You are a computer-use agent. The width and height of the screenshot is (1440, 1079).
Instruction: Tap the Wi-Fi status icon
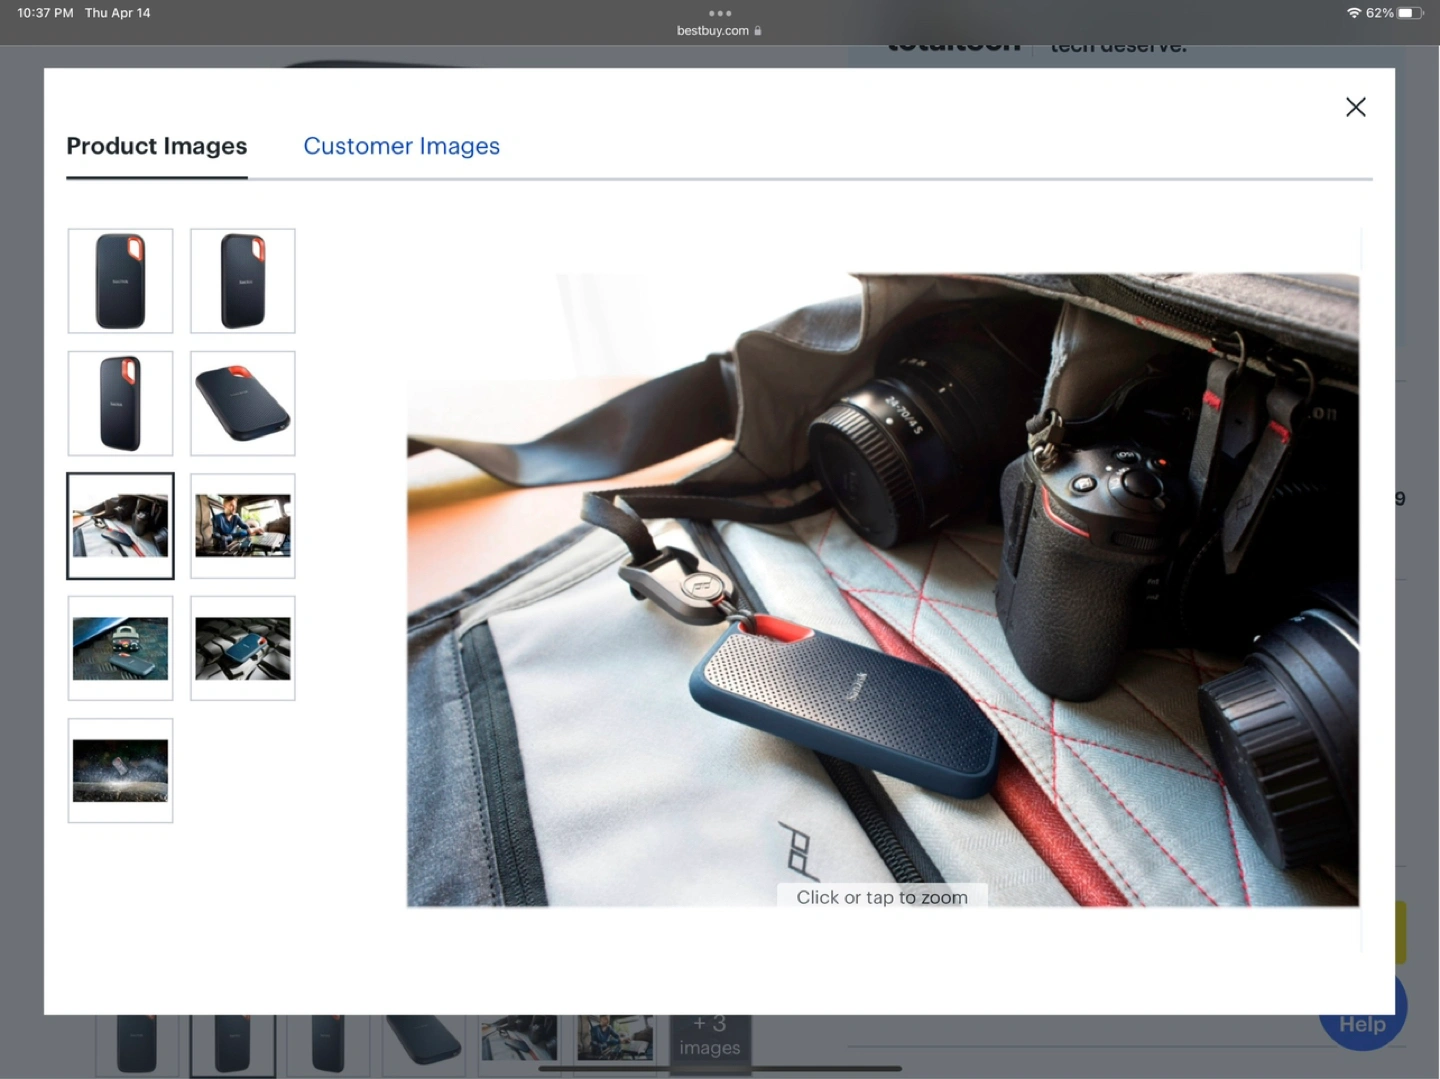[1354, 13]
